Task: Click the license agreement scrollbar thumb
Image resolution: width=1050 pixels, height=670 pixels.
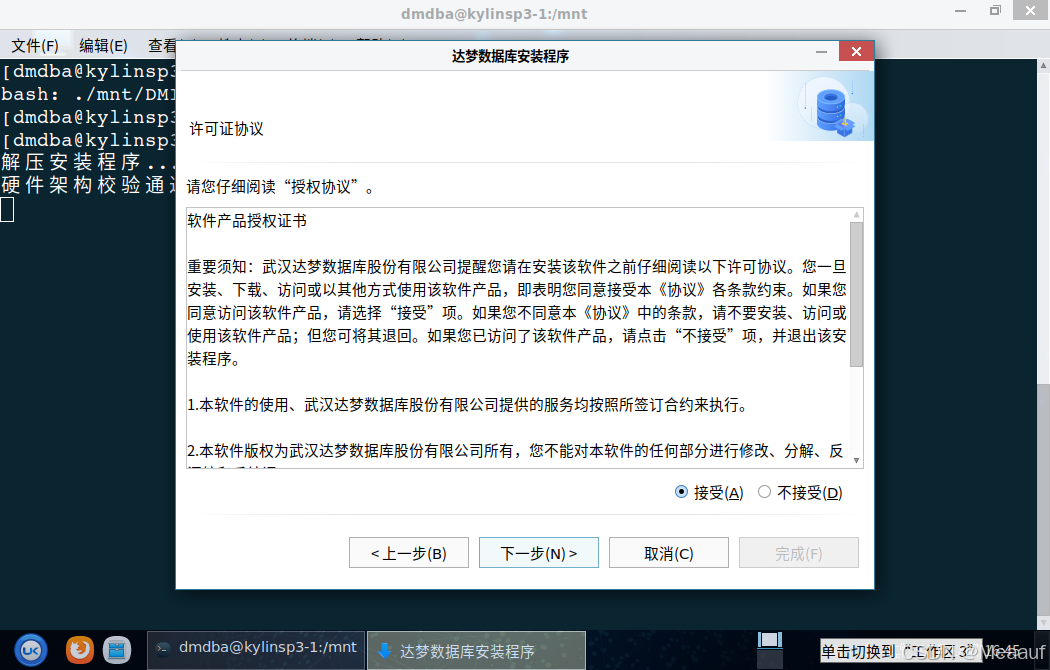Action: pos(856,295)
